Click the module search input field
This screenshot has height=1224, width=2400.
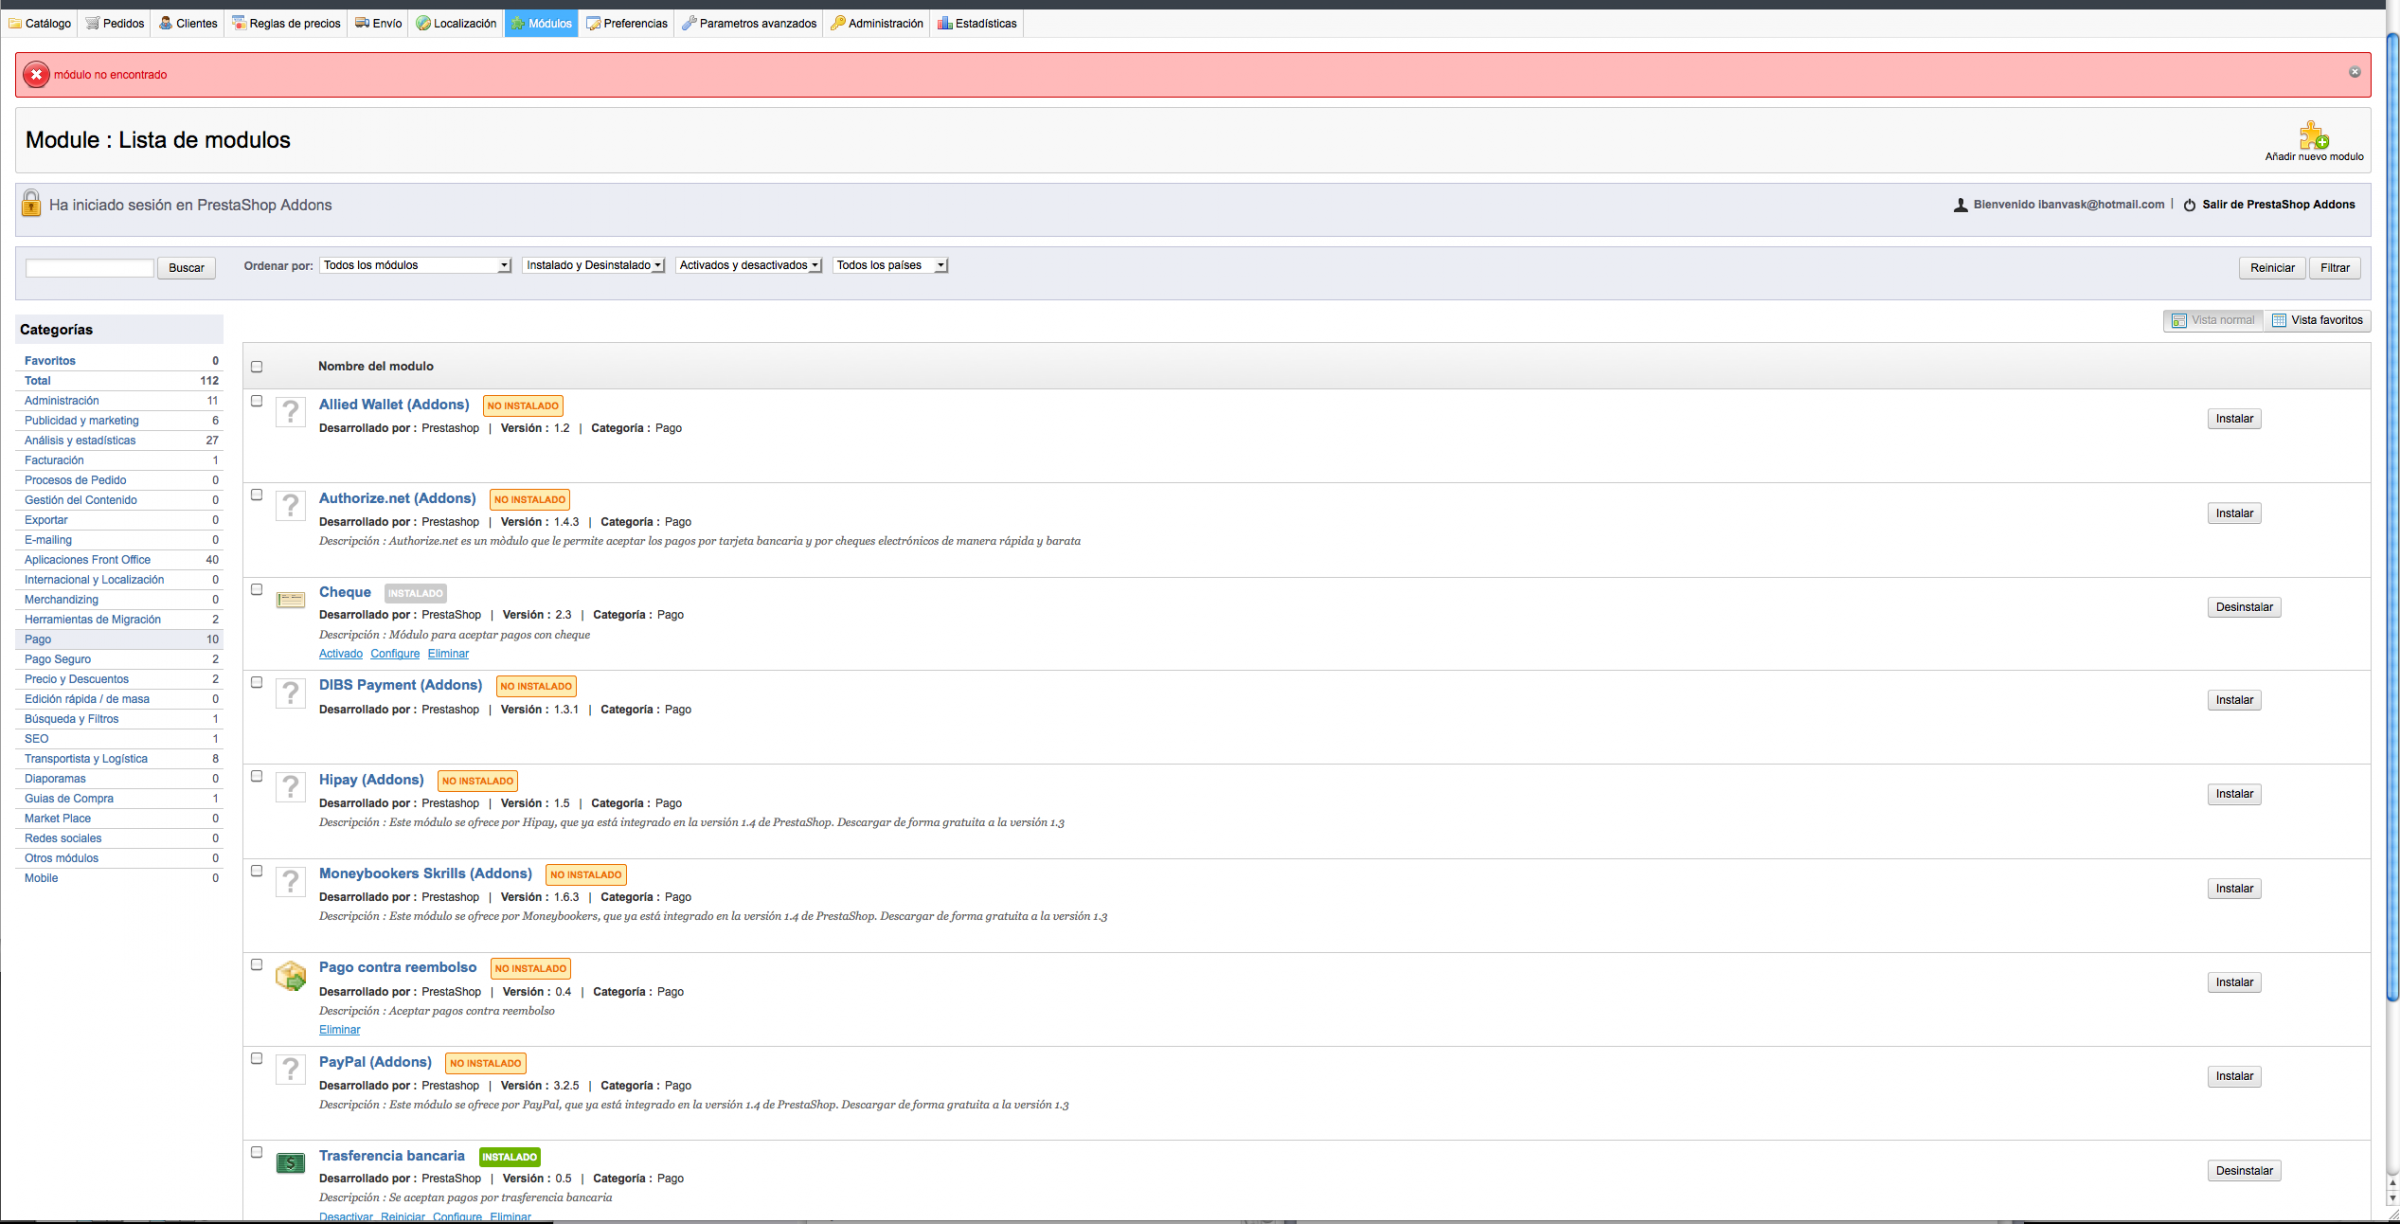click(x=89, y=268)
